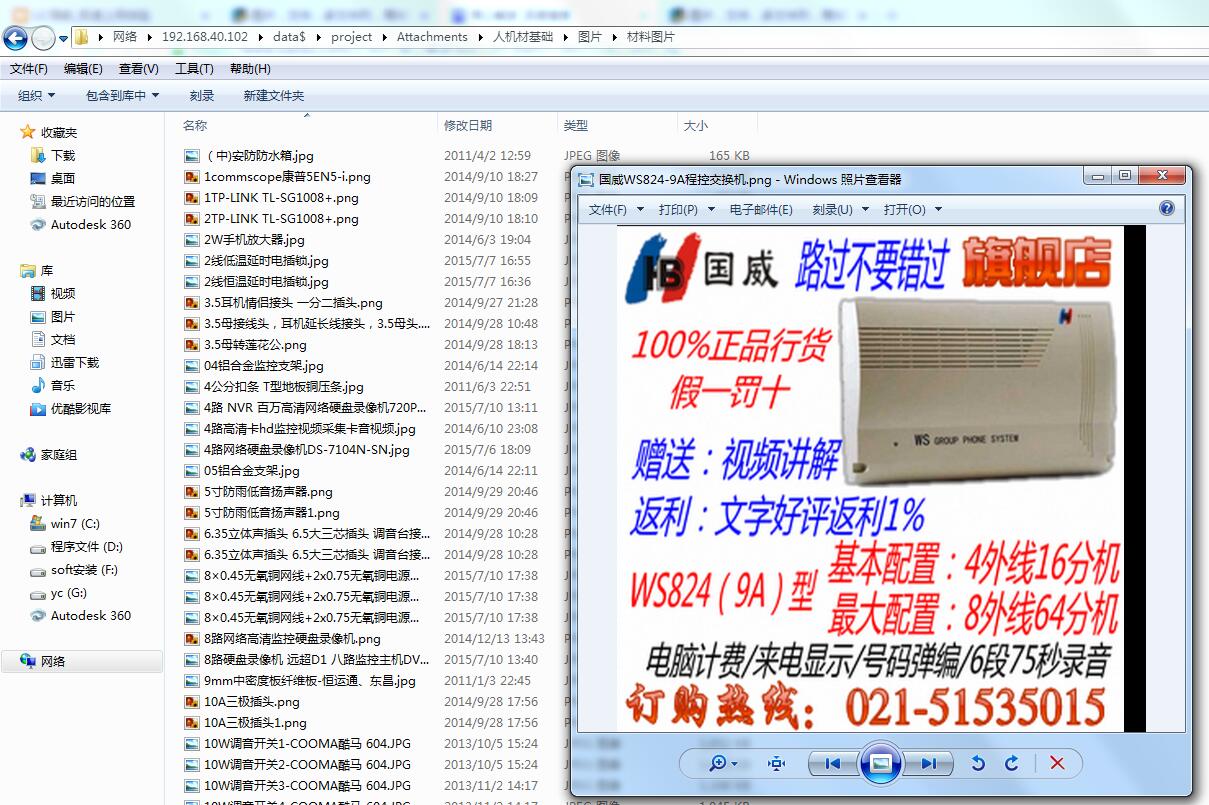
Task: Open recent locations dropdown next to forward arrow
Action: 64,38
